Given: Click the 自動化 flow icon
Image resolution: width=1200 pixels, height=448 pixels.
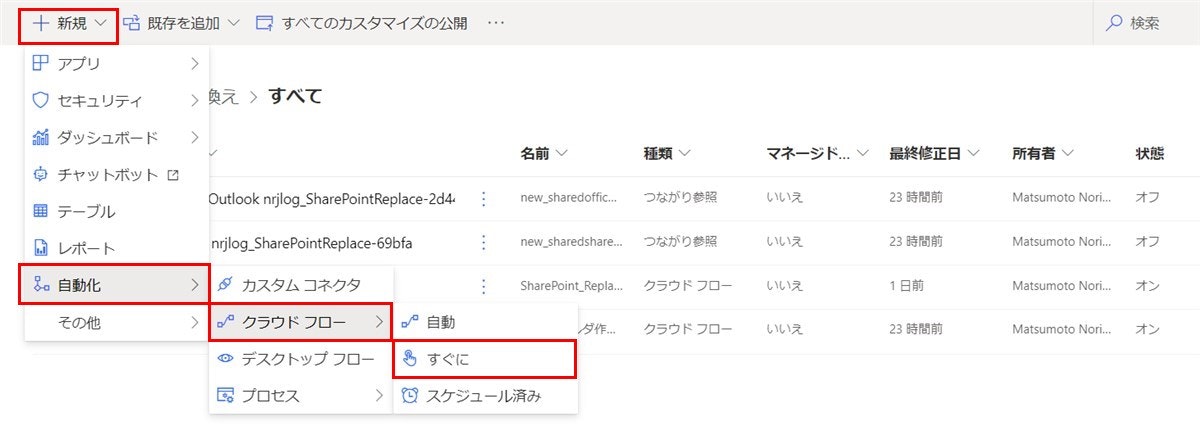Looking at the screenshot, I should point(41,285).
